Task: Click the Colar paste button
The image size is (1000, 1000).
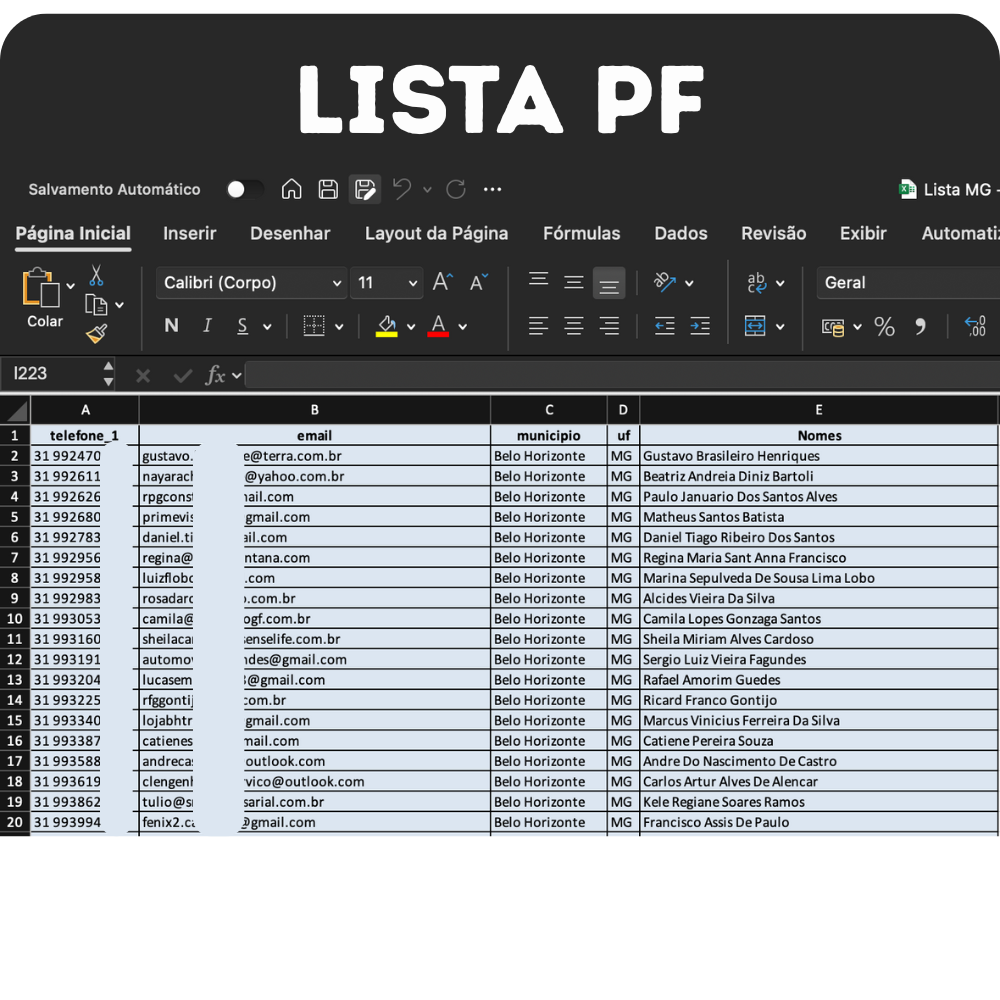Action: point(43,298)
